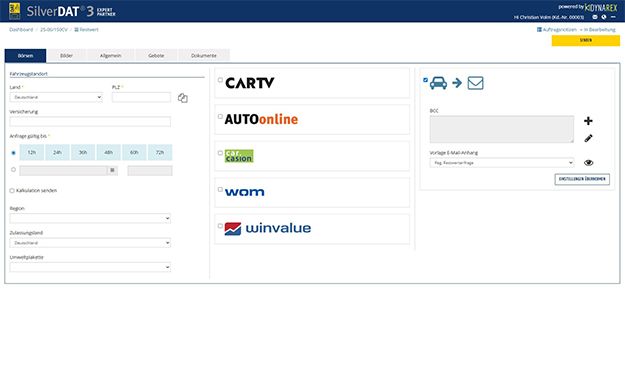This screenshot has width=625, height=378.
Task: Click the Dynarex logo in header
Action: pyautogui.click(x=601, y=8)
